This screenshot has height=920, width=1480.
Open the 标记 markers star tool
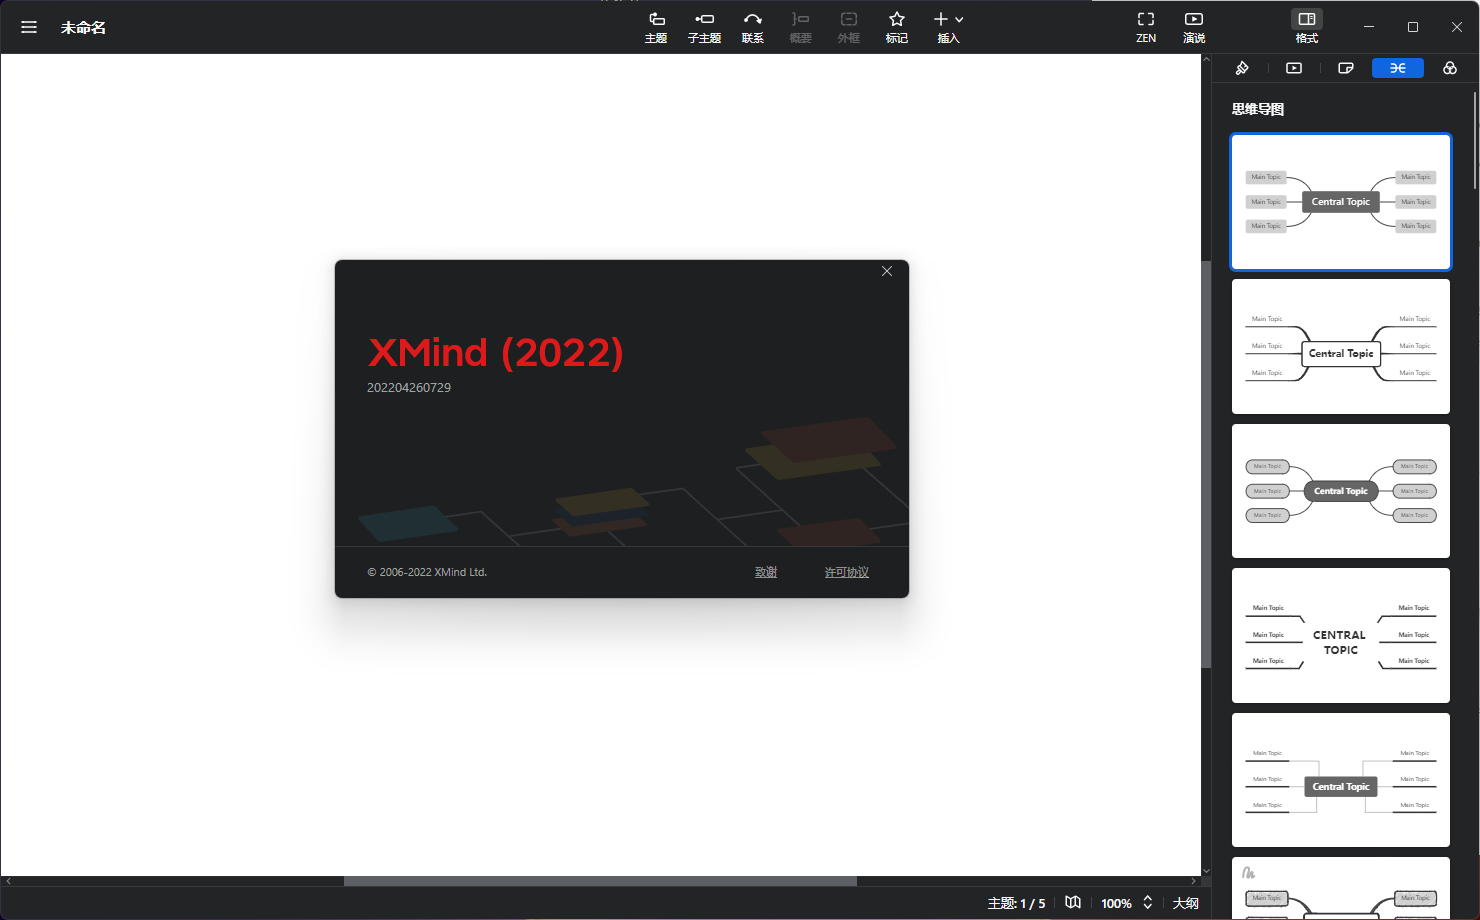point(897,27)
